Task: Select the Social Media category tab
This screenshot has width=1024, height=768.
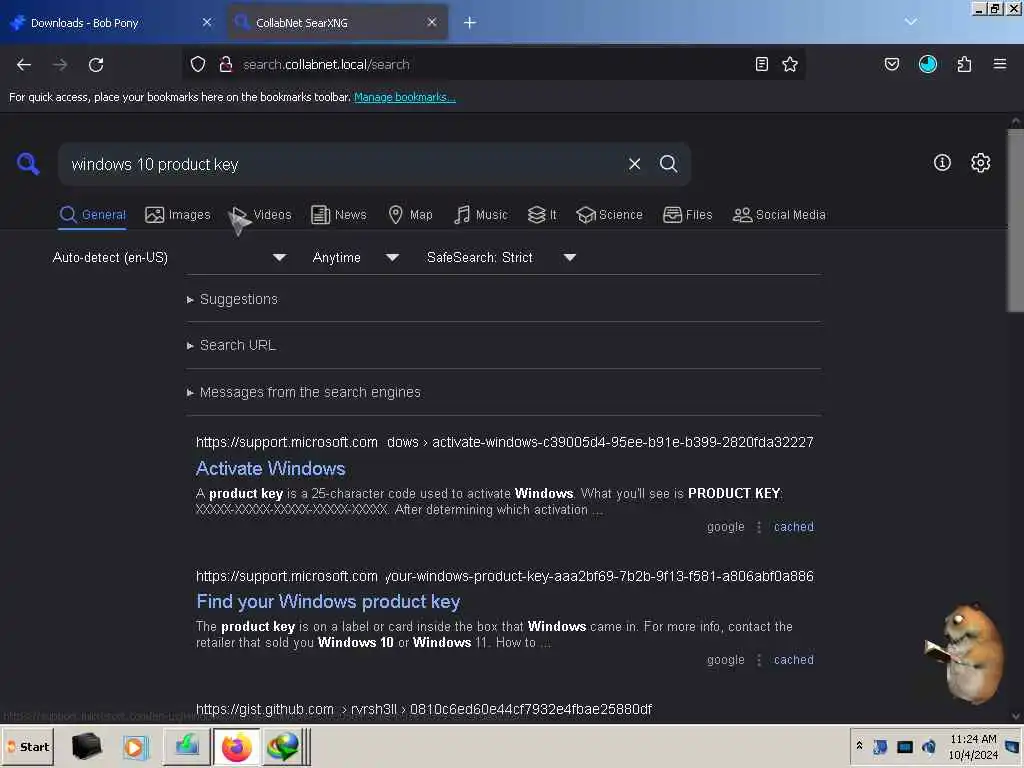Action: point(779,215)
